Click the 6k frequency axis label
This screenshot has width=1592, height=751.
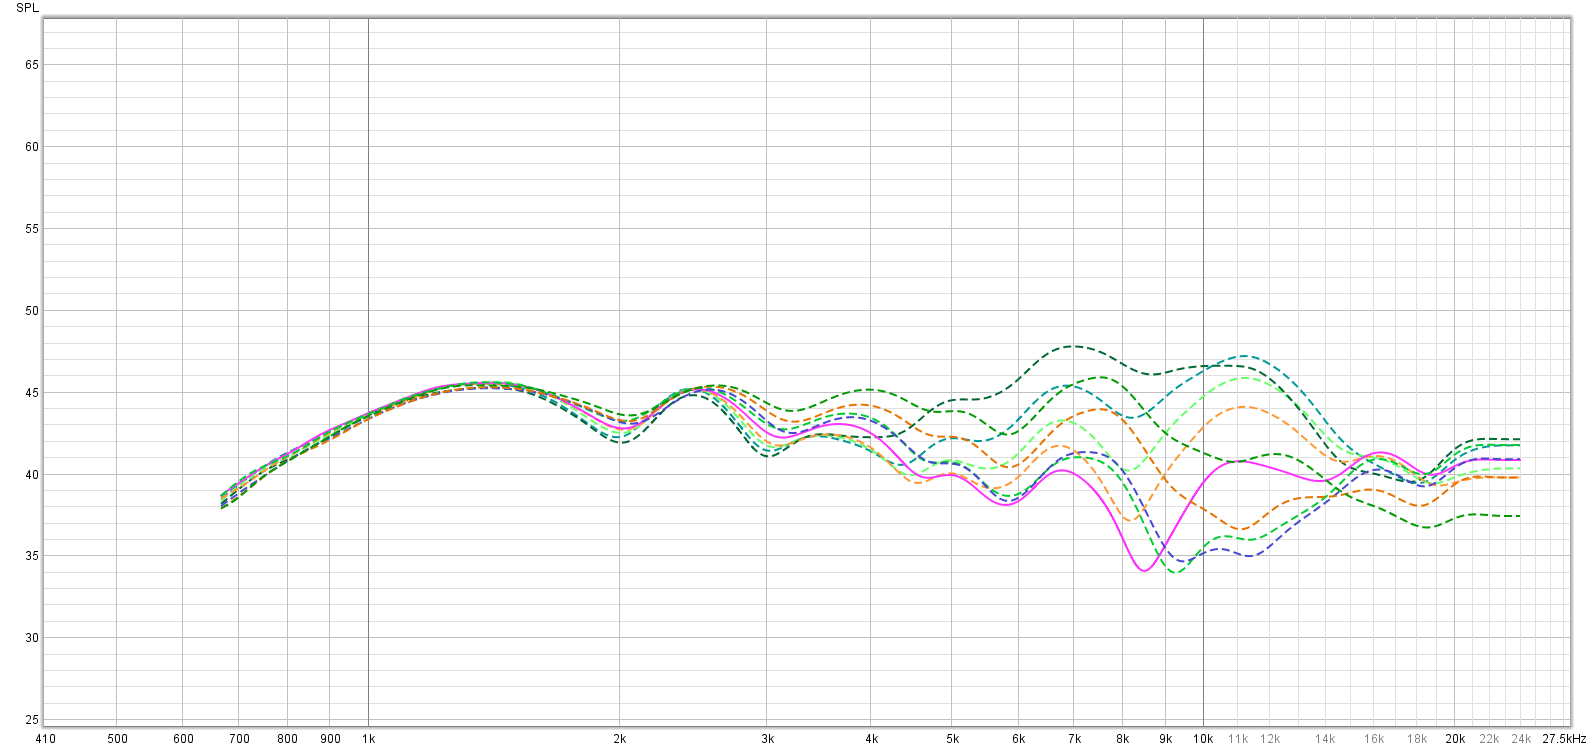click(1019, 739)
